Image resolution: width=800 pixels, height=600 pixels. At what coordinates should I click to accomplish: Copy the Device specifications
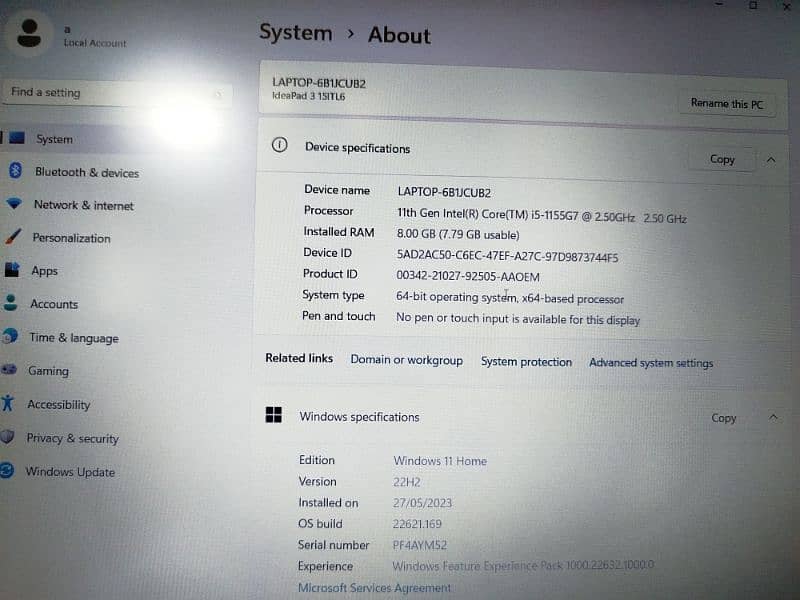coord(722,159)
